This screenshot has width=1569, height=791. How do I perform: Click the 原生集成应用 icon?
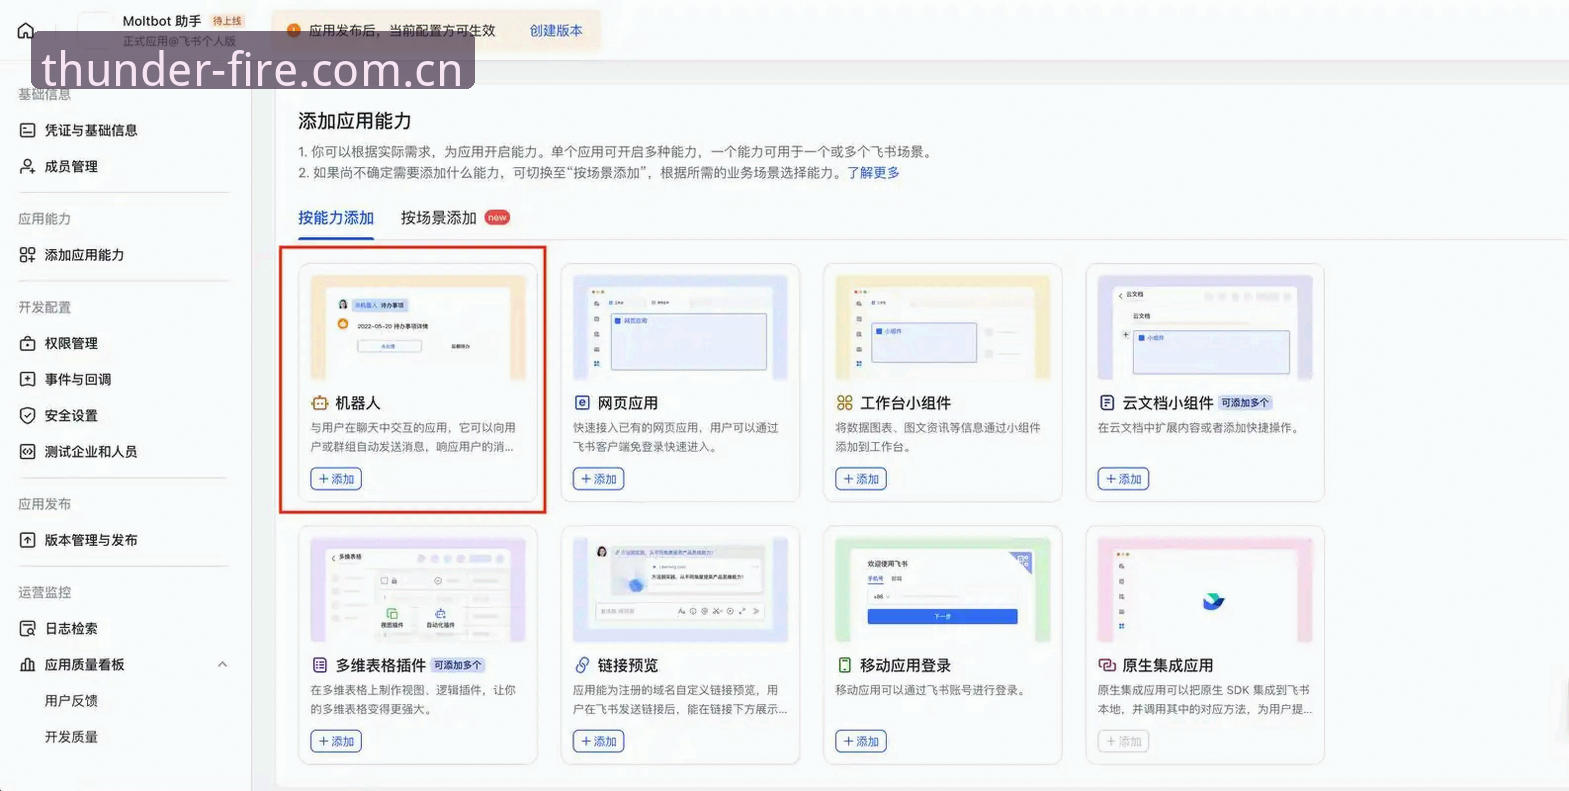[x=1106, y=665]
